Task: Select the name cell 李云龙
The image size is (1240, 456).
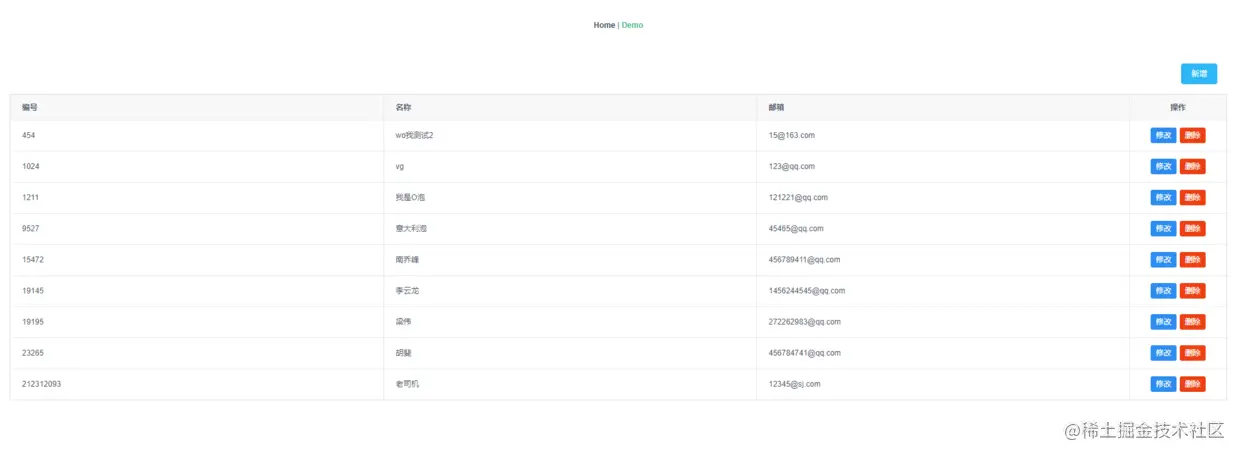Action: (x=570, y=290)
